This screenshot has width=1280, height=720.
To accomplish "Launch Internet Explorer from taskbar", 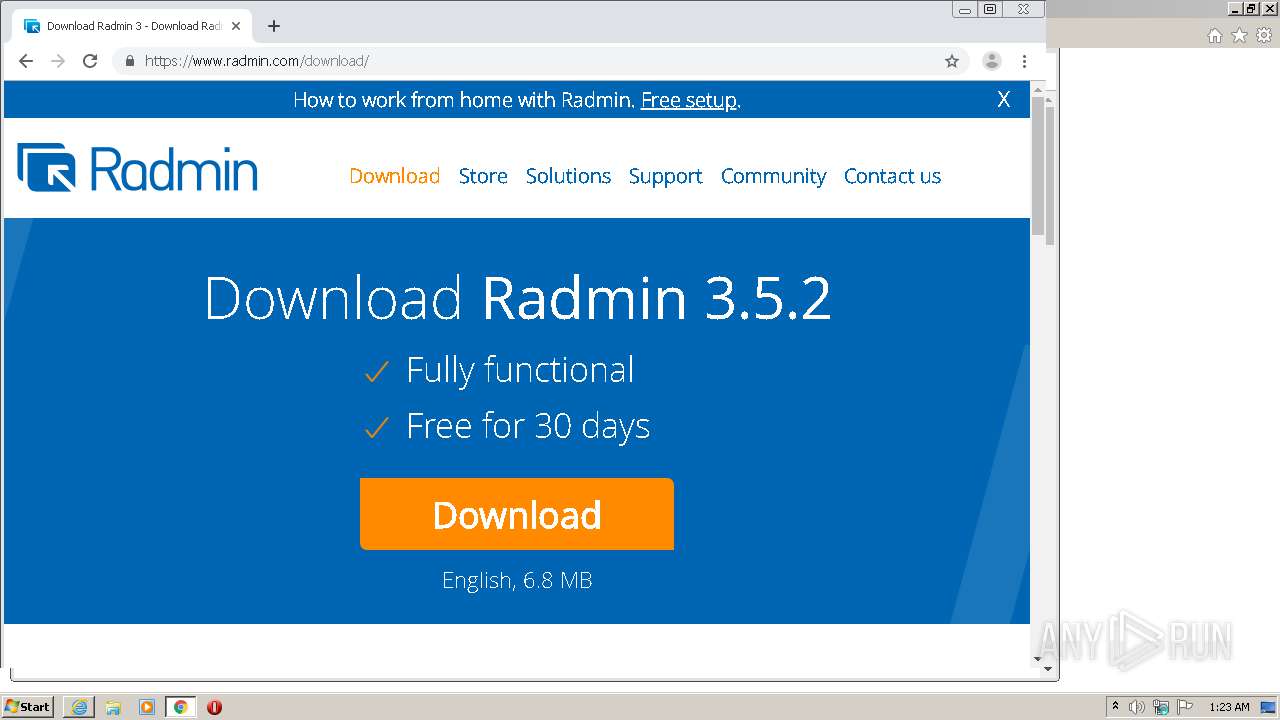I will 79,707.
